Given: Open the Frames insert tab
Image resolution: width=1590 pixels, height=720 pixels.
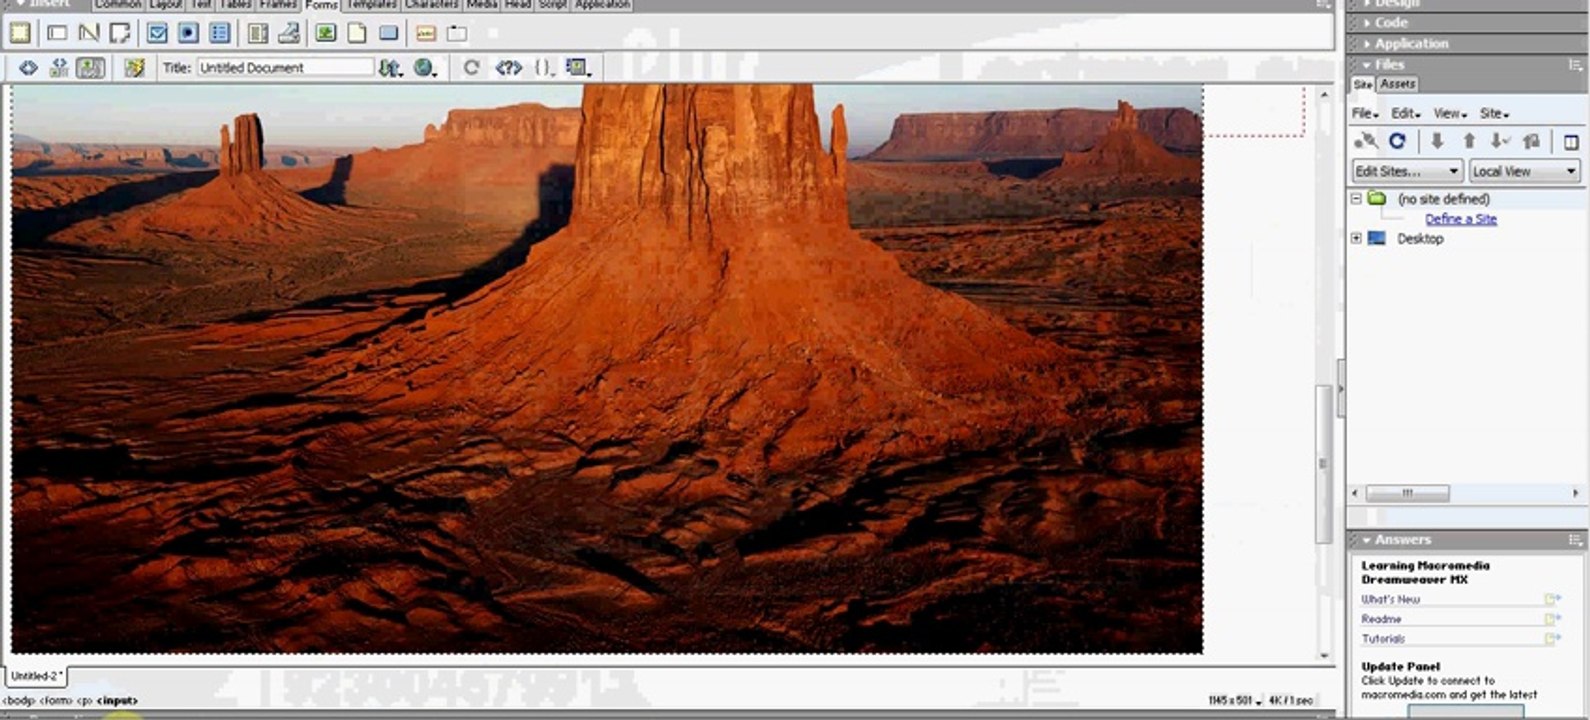Looking at the screenshot, I should click(278, 4).
